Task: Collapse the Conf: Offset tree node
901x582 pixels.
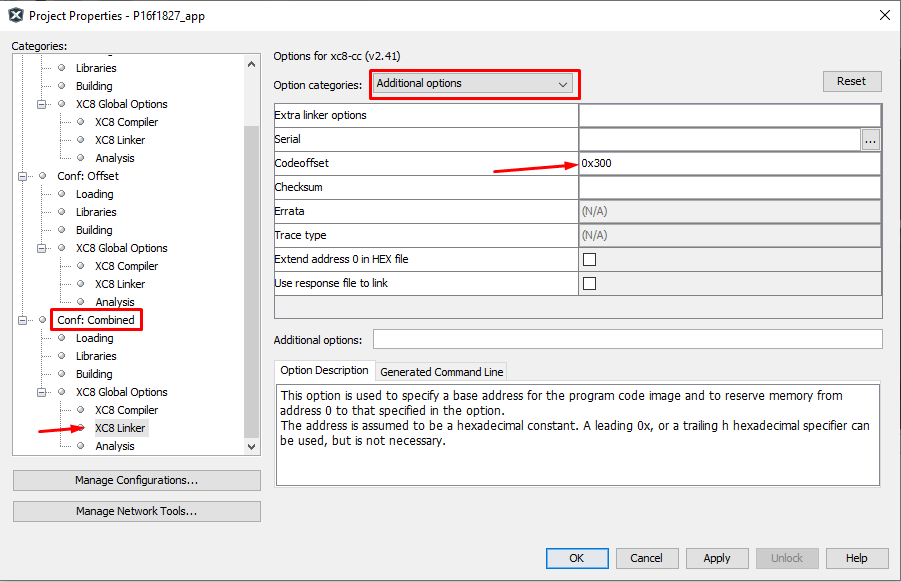Action: point(23,176)
